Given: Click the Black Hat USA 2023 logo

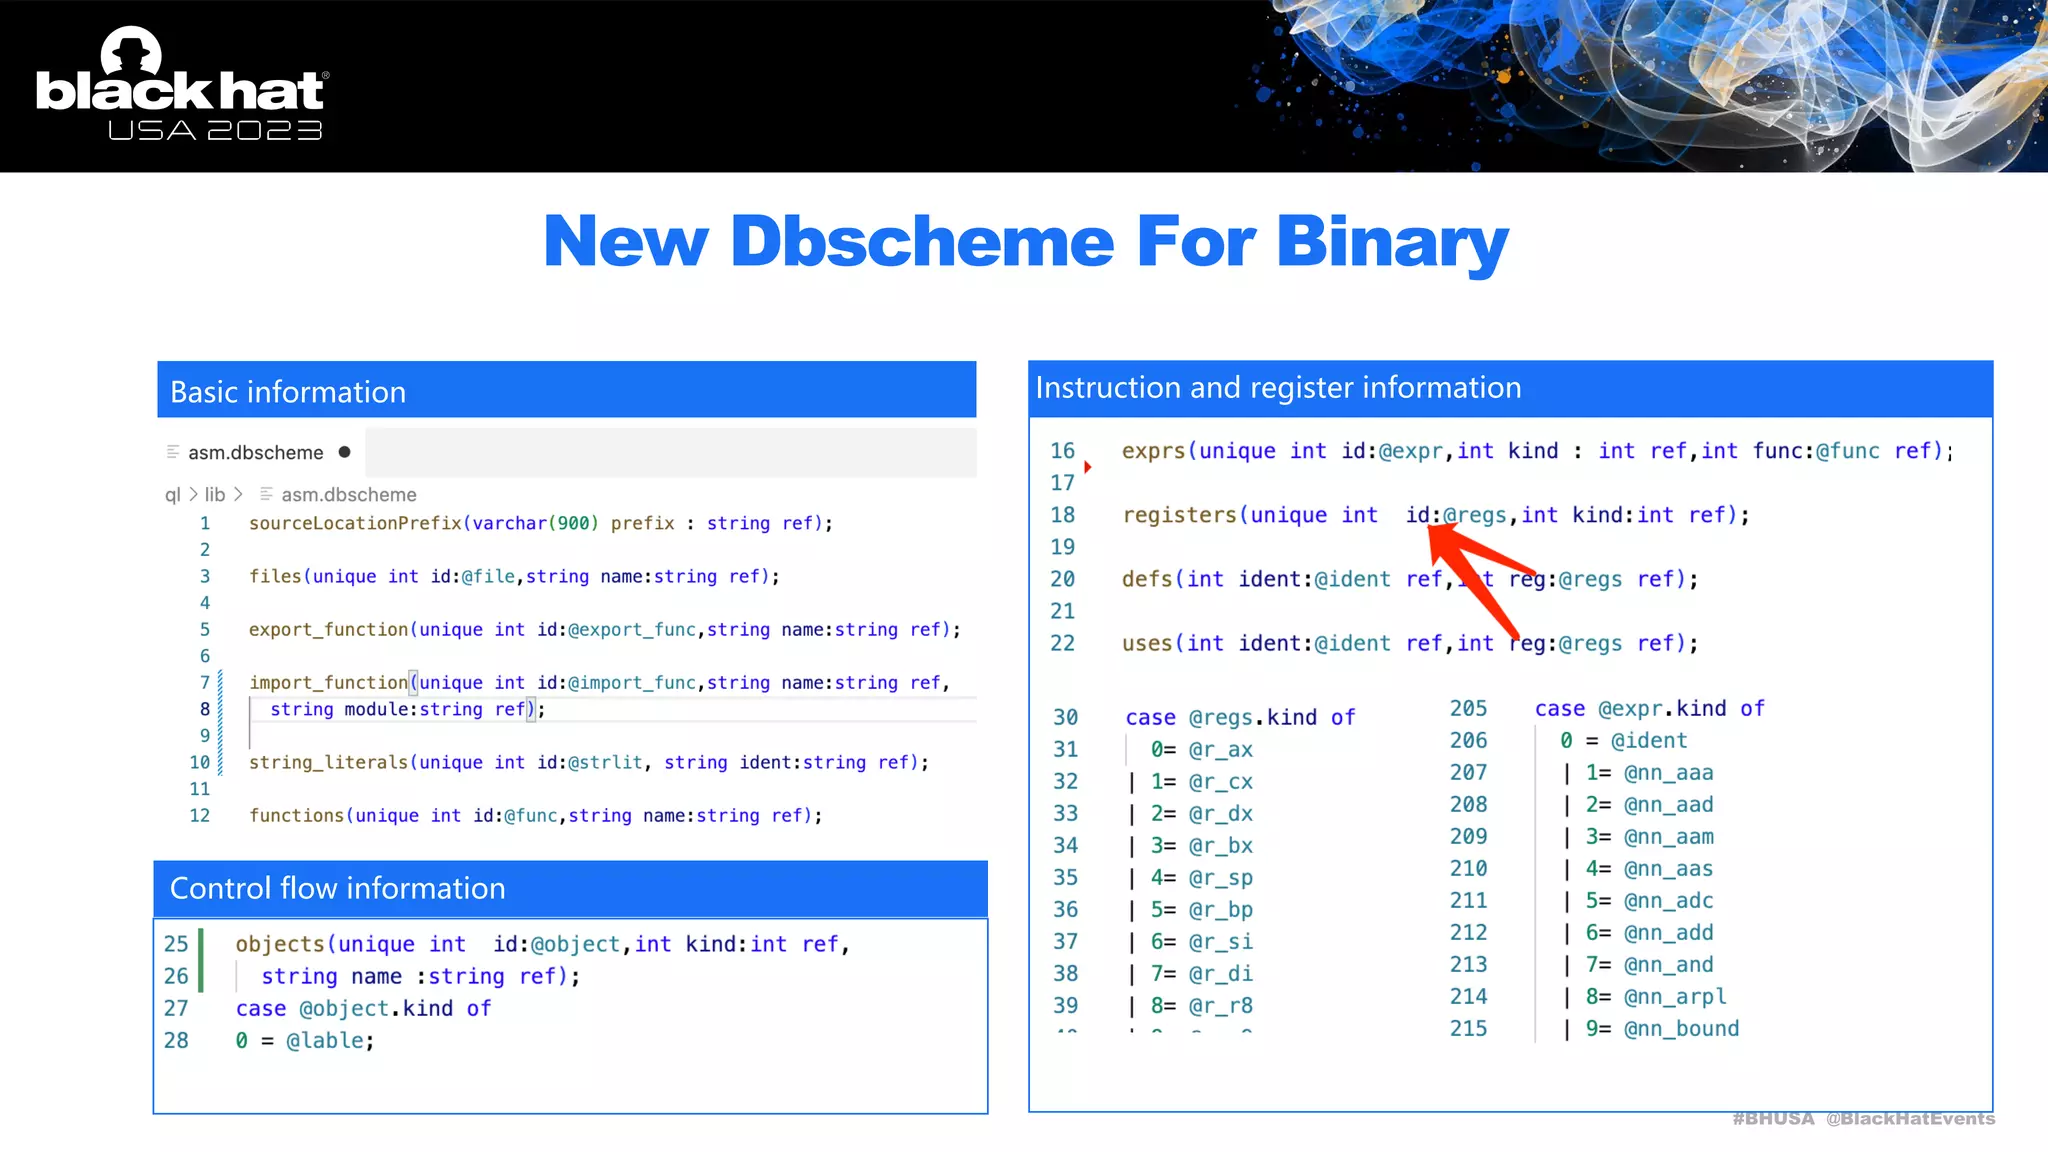Looking at the screenshot, I should [182, 84].
